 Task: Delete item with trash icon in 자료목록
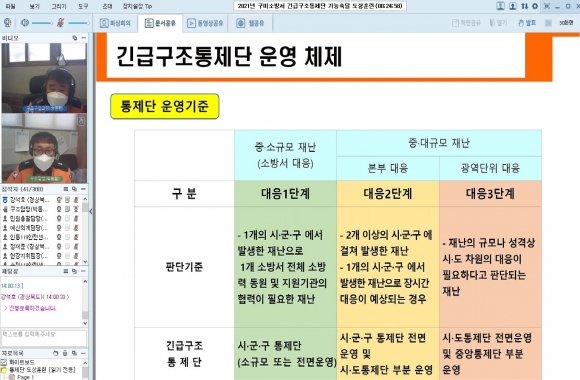pos(65,353)
